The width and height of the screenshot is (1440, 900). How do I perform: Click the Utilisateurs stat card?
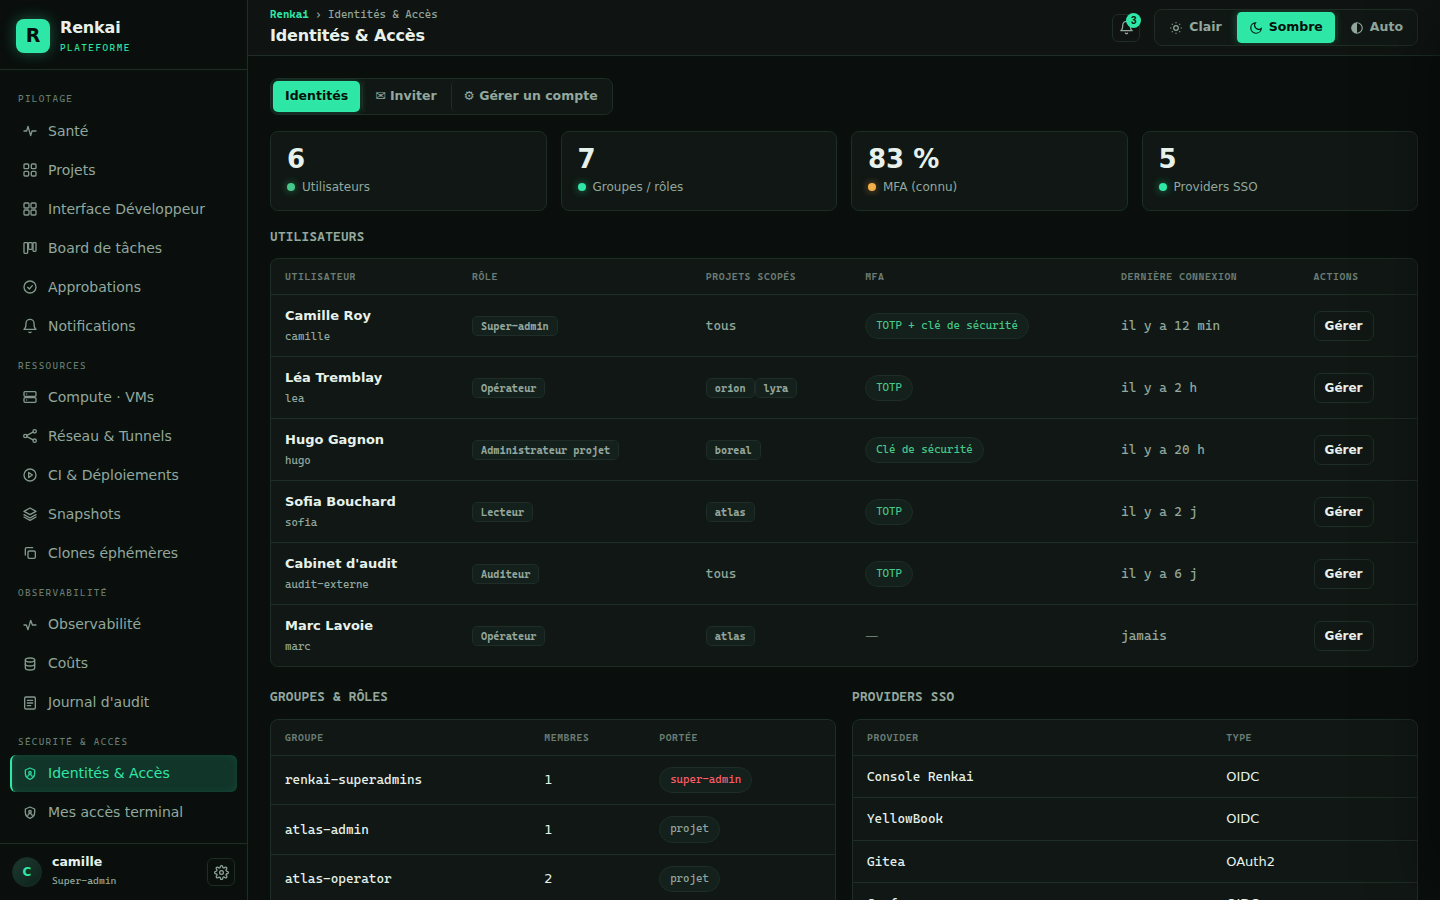(x=408, y=171)
